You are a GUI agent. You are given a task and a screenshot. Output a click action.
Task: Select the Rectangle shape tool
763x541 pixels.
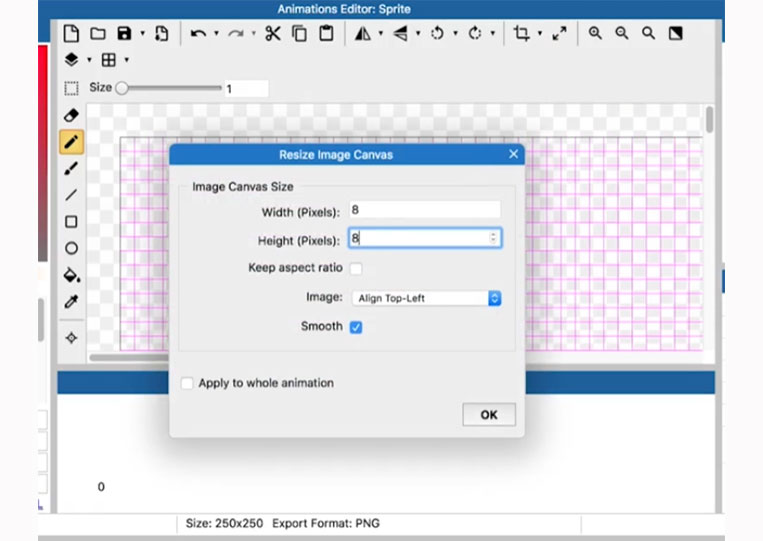coord(72,222)
